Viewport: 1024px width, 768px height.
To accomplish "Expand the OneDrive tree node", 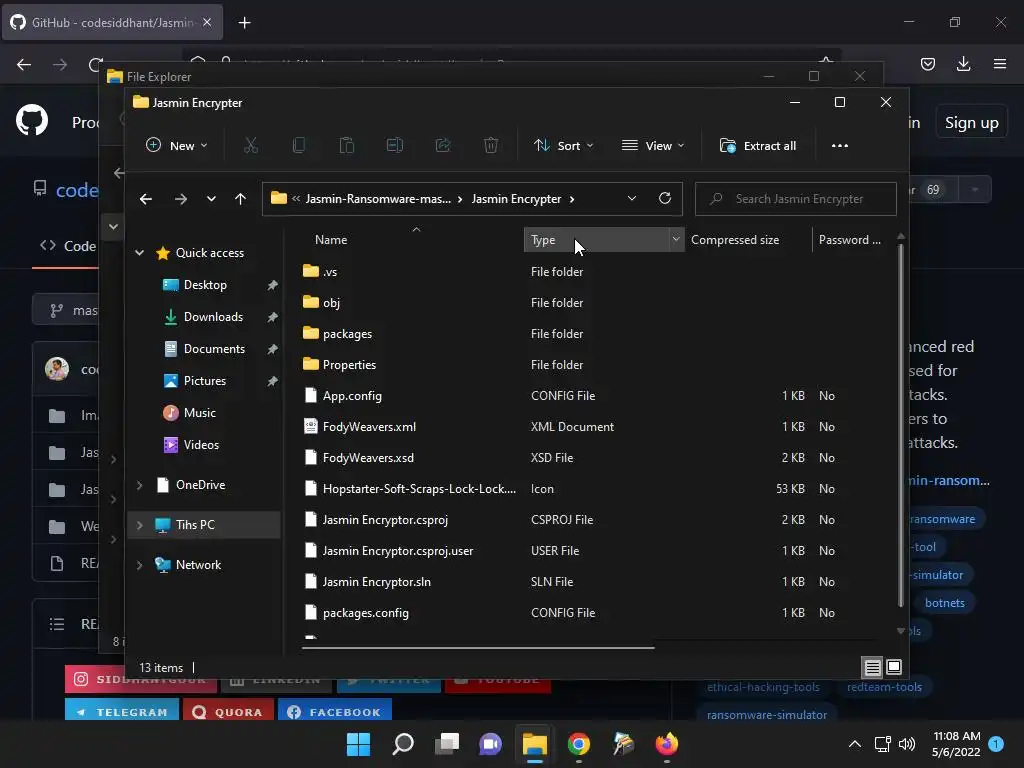I will click(x=139, y=485).
